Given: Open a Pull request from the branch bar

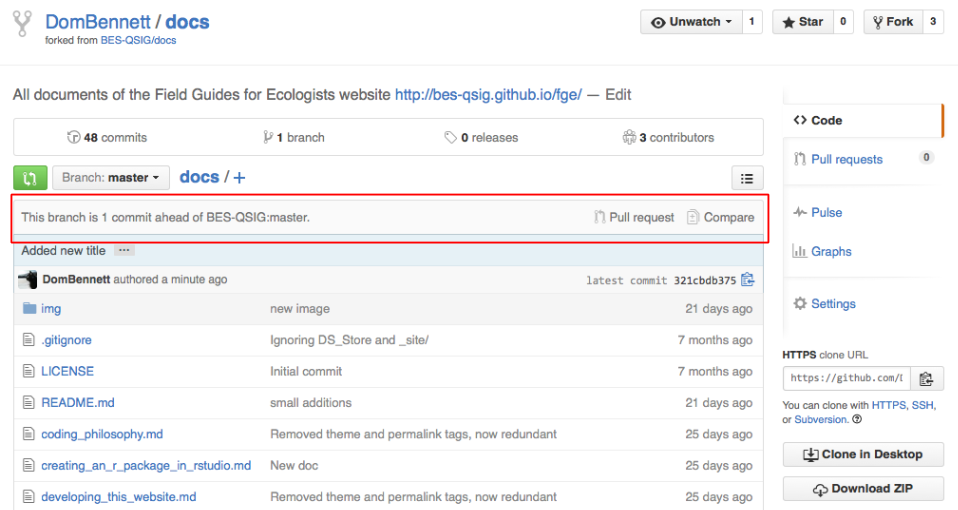Looking at the screenshot, I should pos(634,217).
